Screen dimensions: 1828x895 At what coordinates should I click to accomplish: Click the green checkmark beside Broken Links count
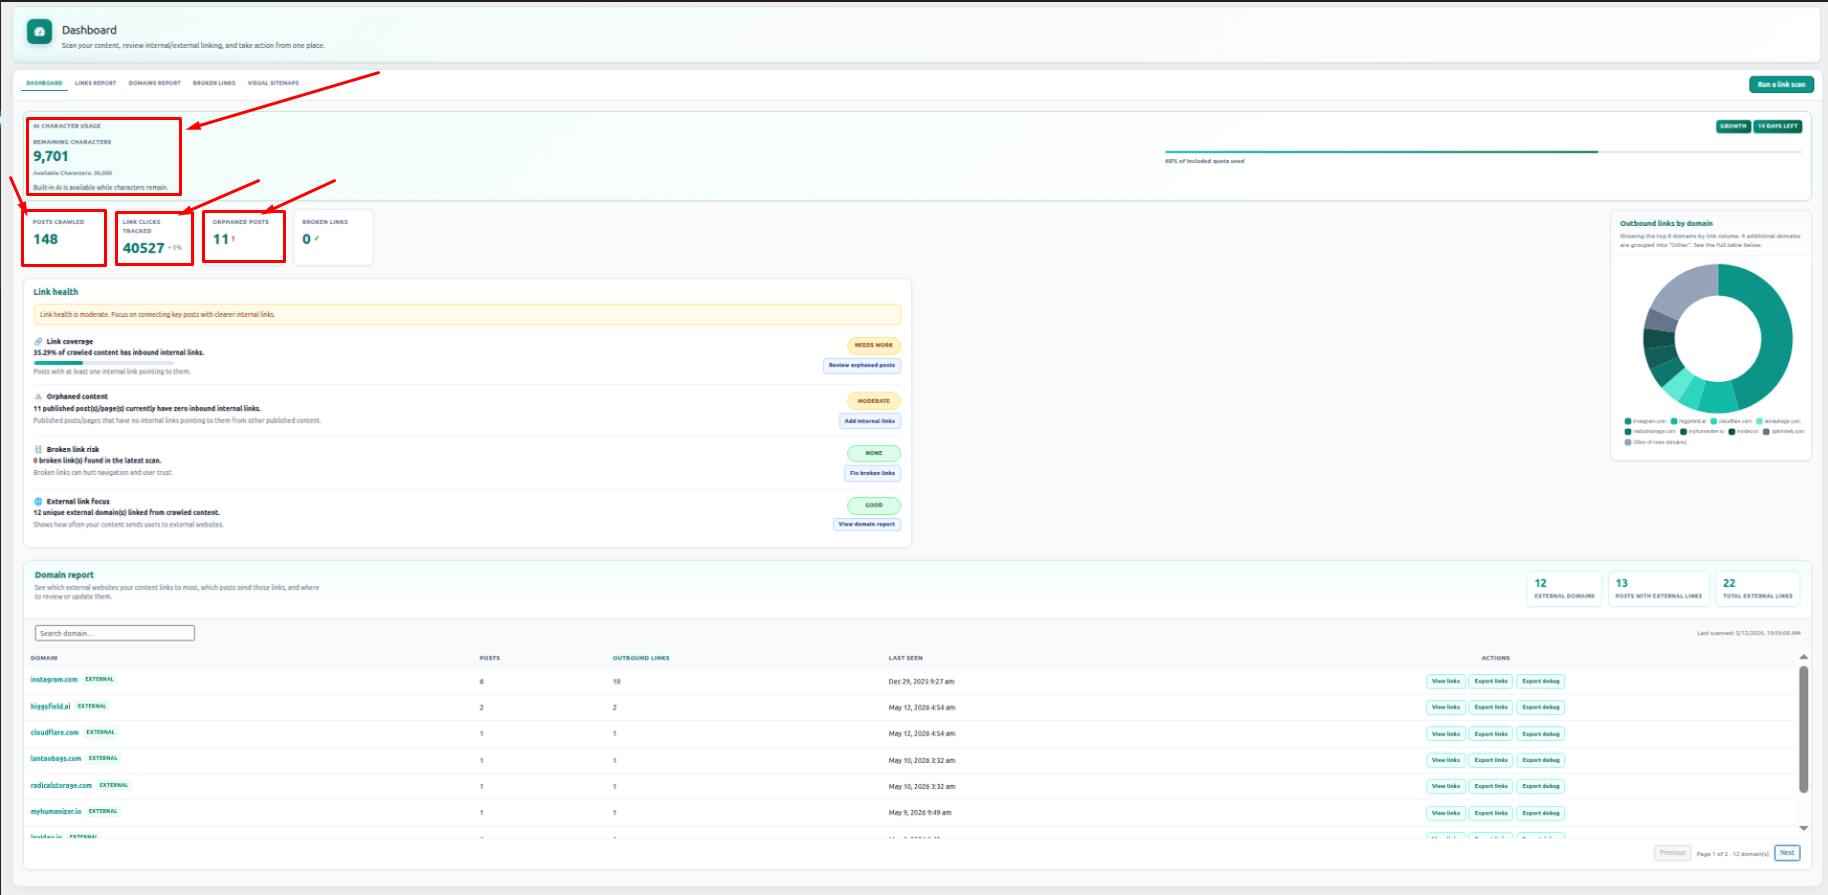(x=317, y=239)
